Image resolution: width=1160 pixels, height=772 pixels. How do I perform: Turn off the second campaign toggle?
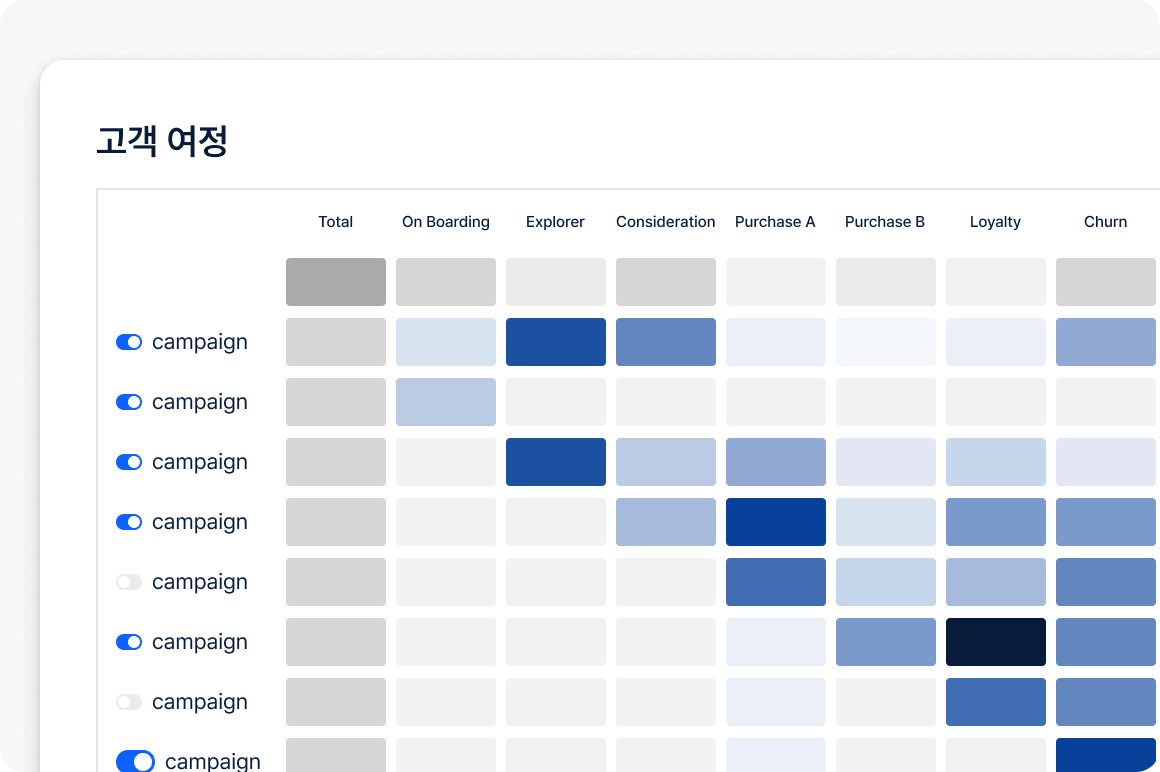tap(129, 402)
